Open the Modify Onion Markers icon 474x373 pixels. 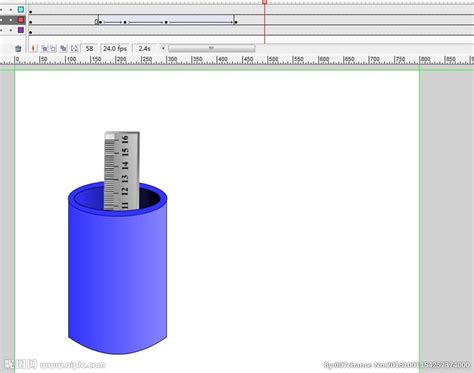pos(74,49)
